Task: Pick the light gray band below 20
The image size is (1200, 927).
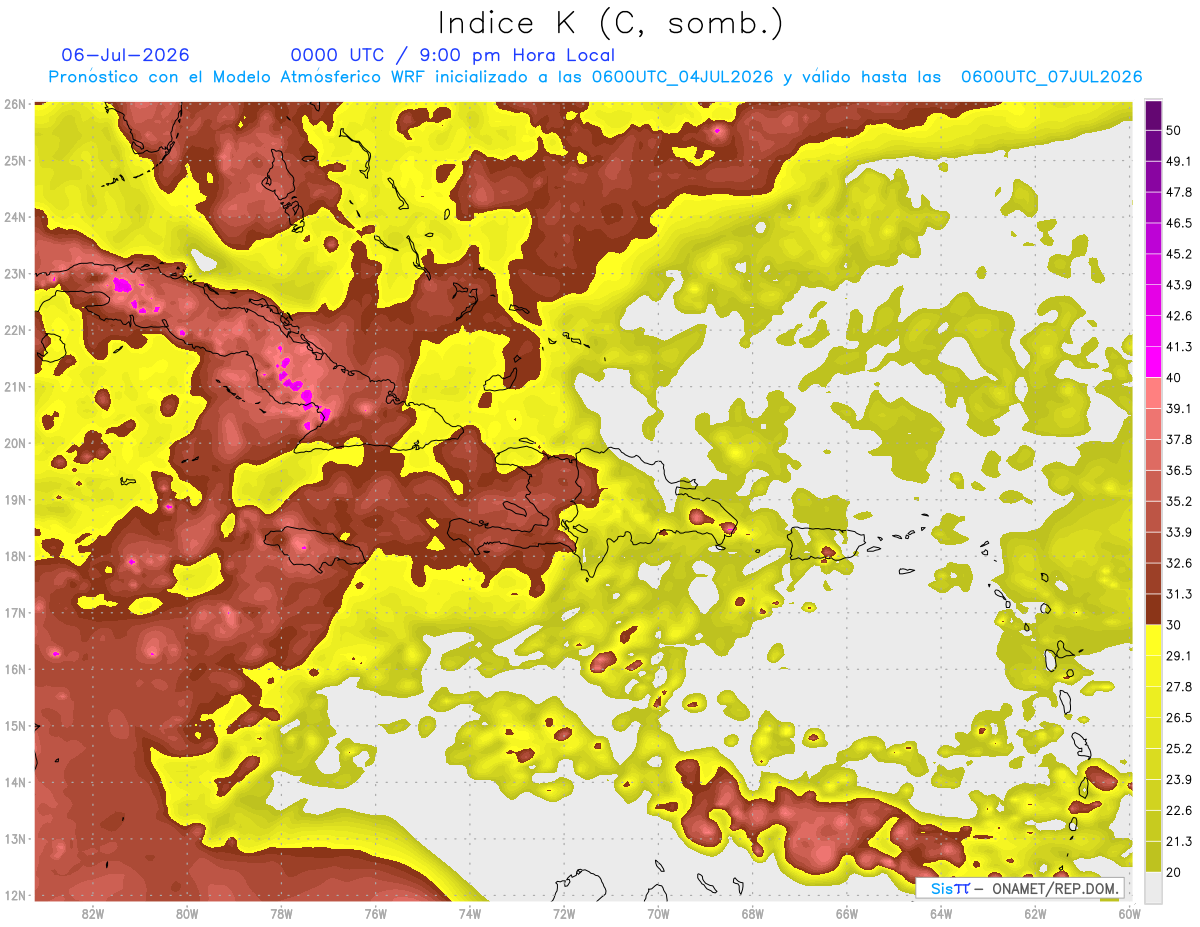Action: pos(1153,887)
